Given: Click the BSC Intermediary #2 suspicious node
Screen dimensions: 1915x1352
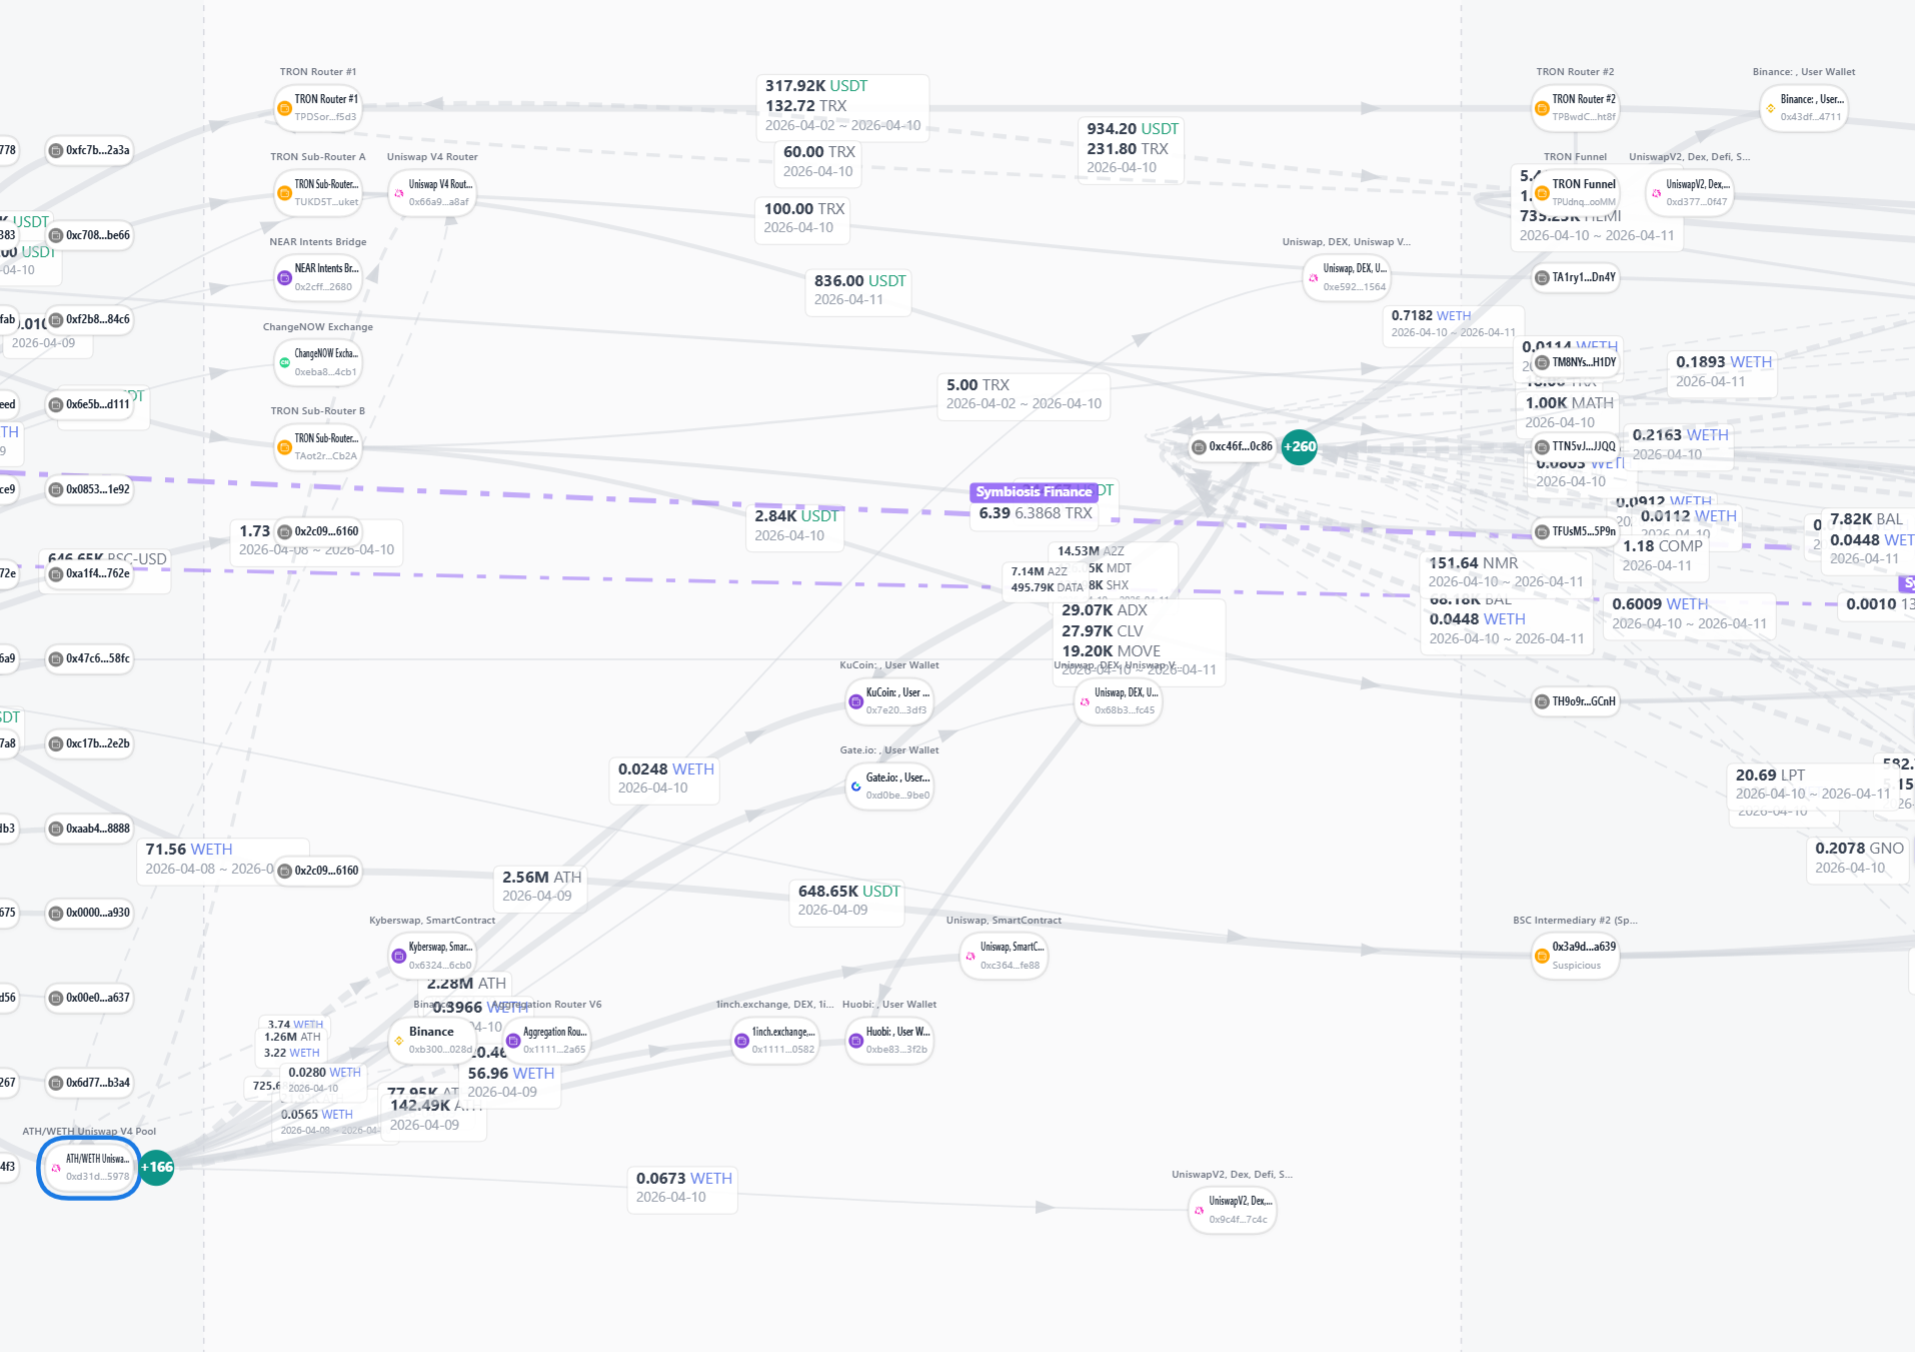Looking at the screenshot, I should (1574, 956).
